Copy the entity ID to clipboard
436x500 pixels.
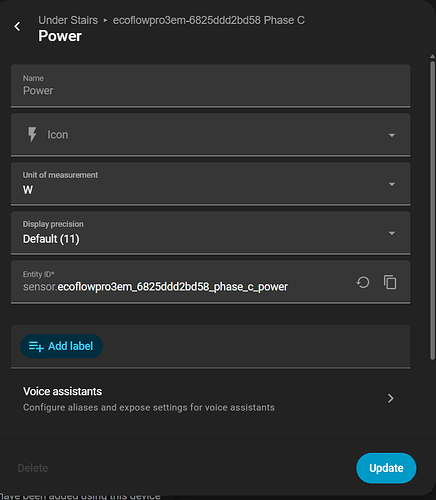coord(390,282)
